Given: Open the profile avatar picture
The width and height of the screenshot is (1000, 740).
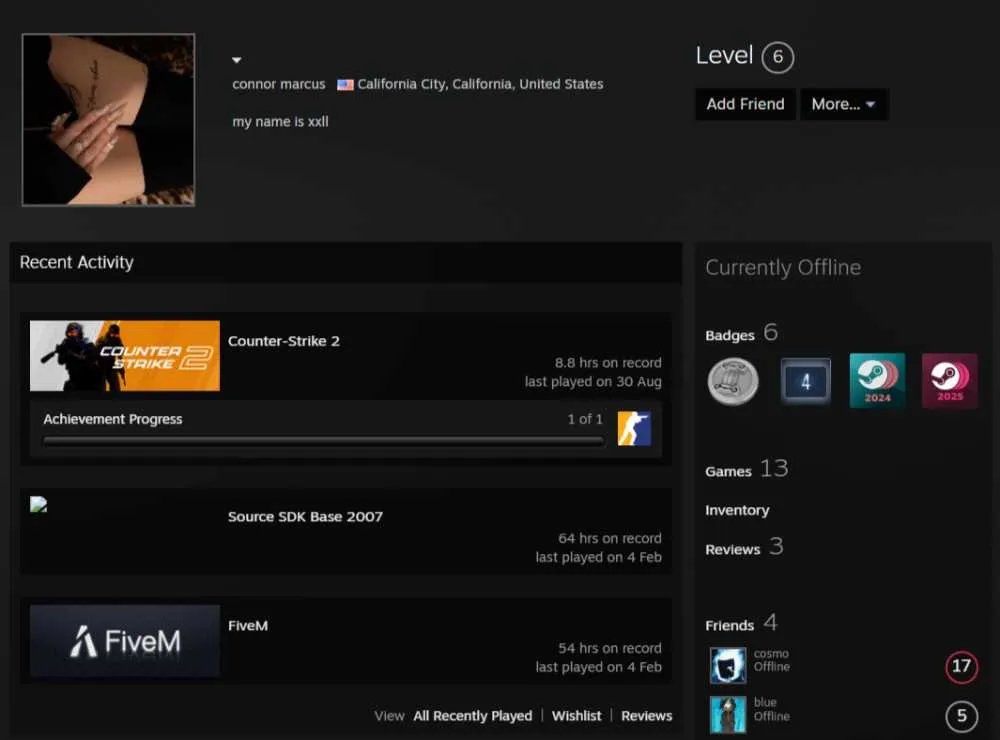Looking at the screenshot, I should pos(108,120).
